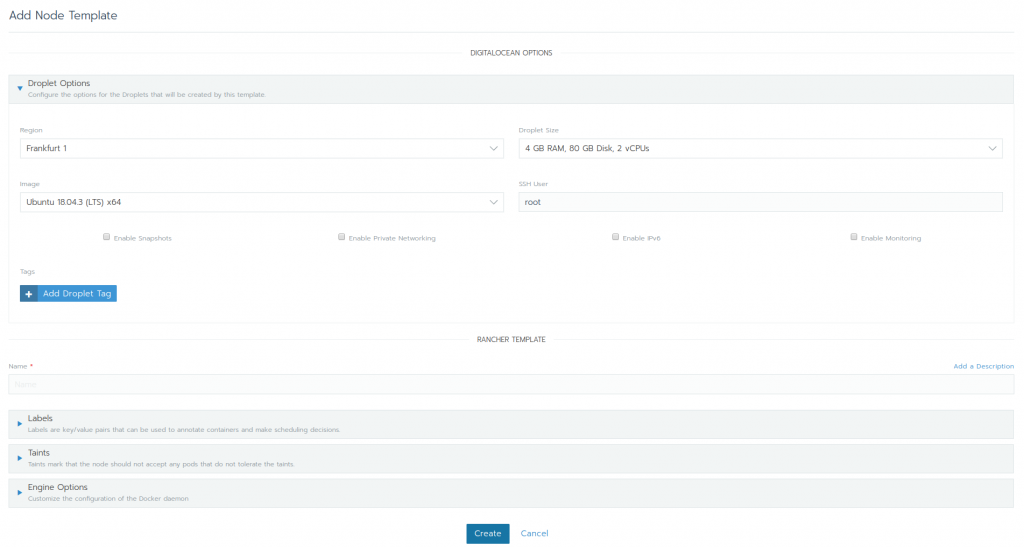1024x547 pixels.
Task: Focus the SSH User field containing root
Action: (760, 202)
